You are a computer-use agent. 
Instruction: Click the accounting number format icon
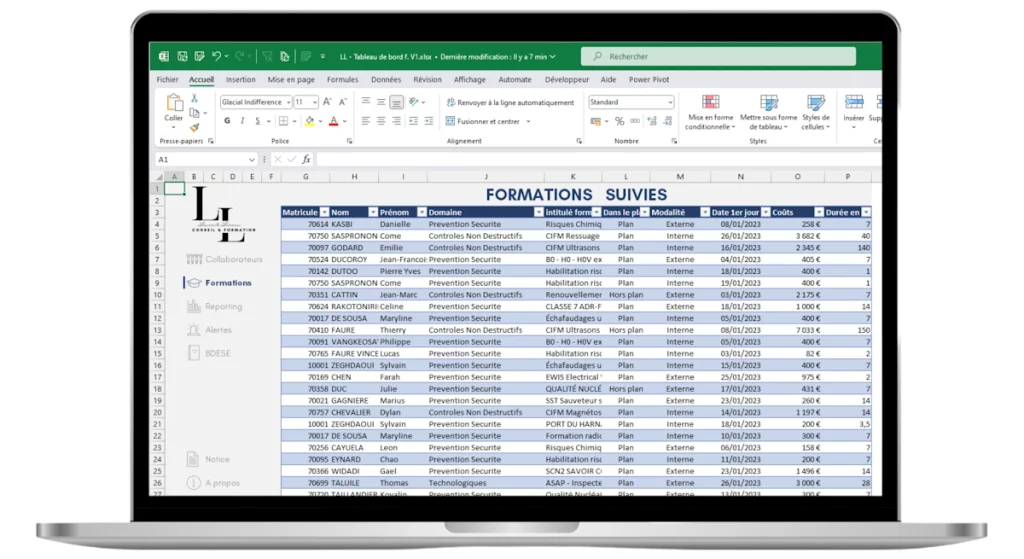(596, 121)
